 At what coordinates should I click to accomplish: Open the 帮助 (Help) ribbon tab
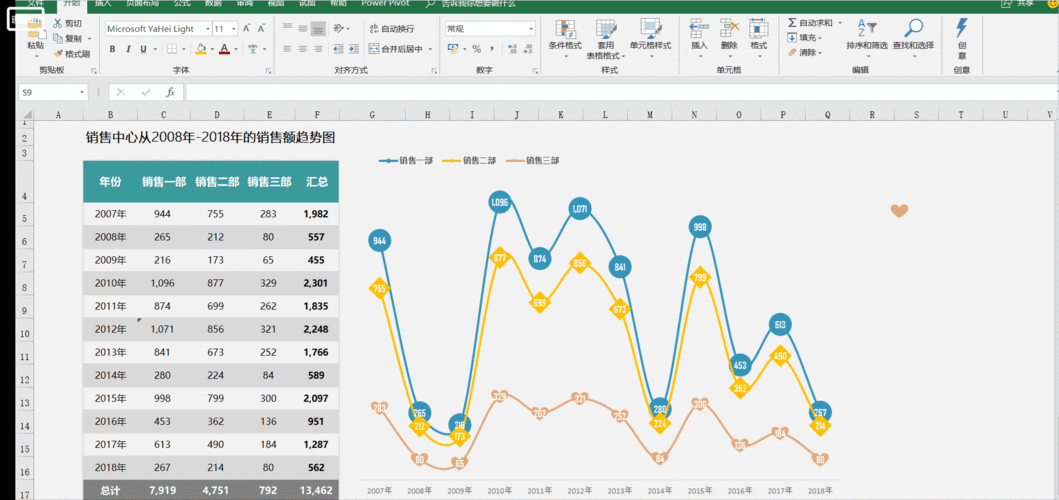tap(338, 4)
